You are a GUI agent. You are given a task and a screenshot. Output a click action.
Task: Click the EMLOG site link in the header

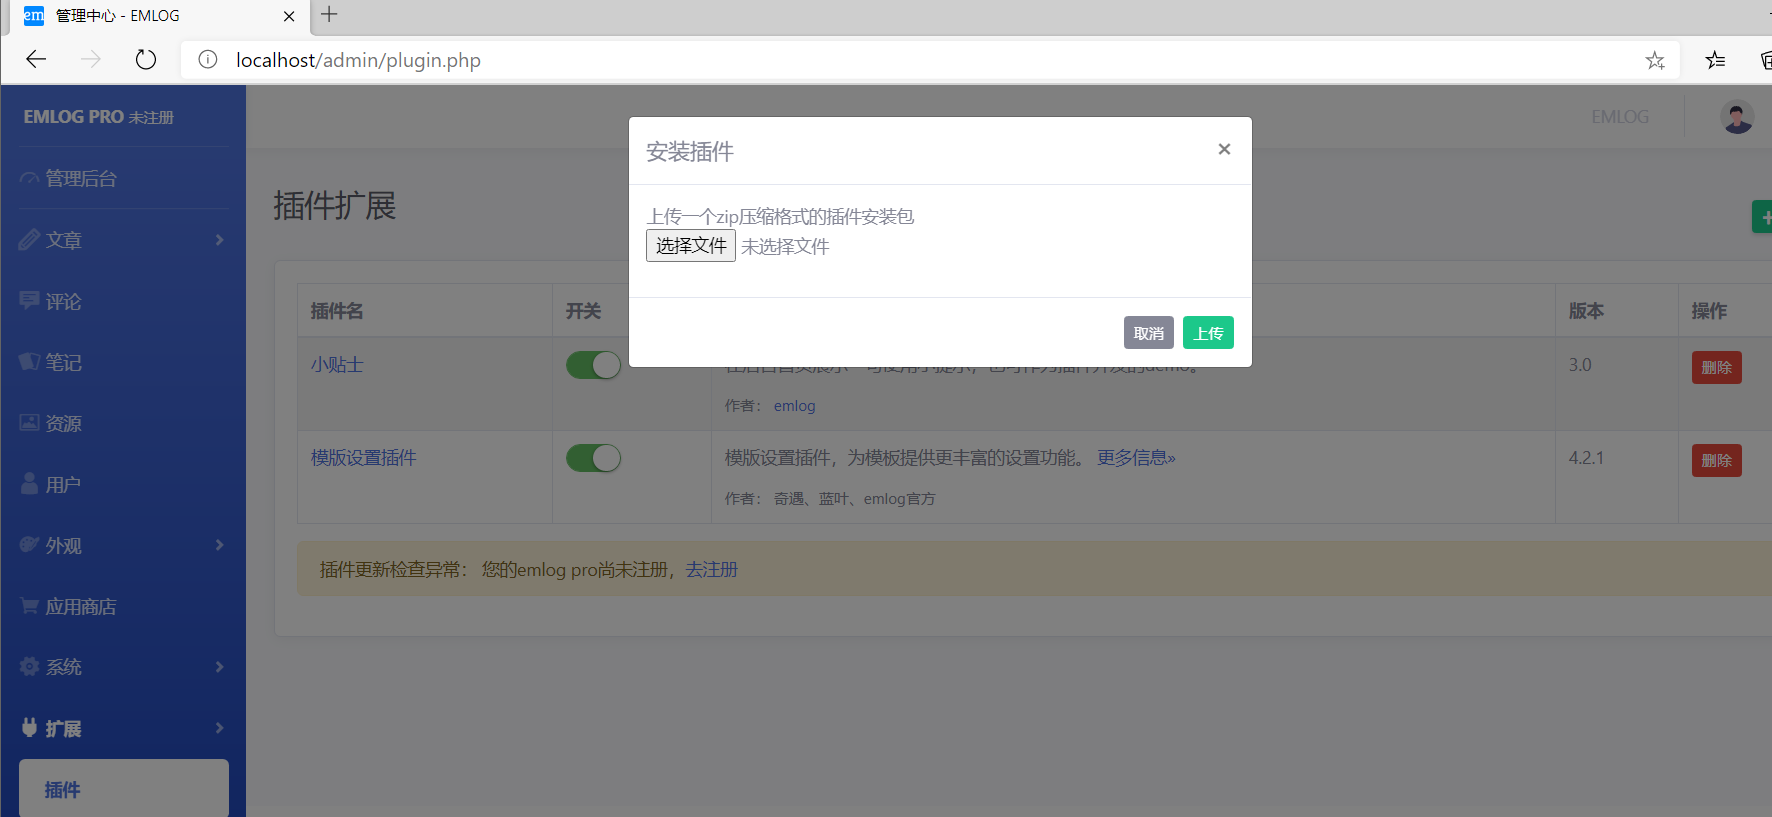1620,117
